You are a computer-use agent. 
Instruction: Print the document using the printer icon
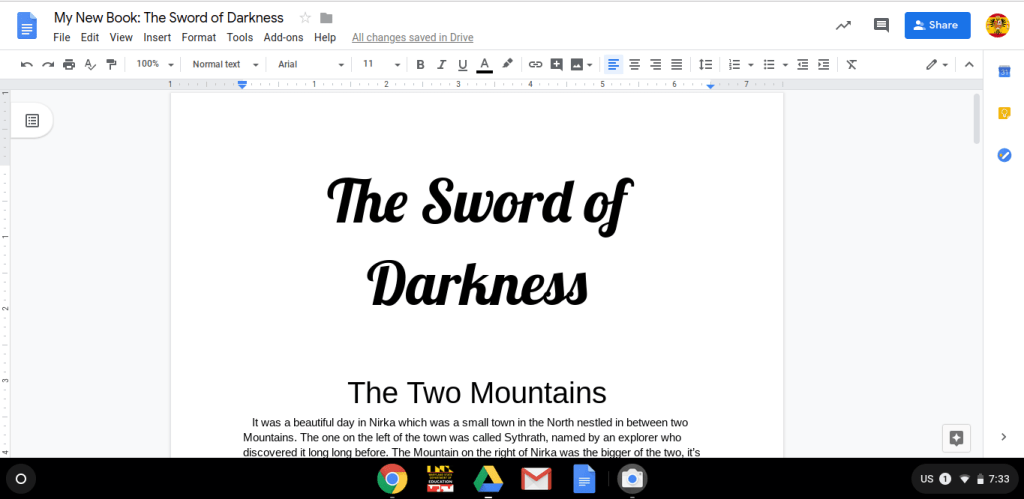click(x=69, y=65)
